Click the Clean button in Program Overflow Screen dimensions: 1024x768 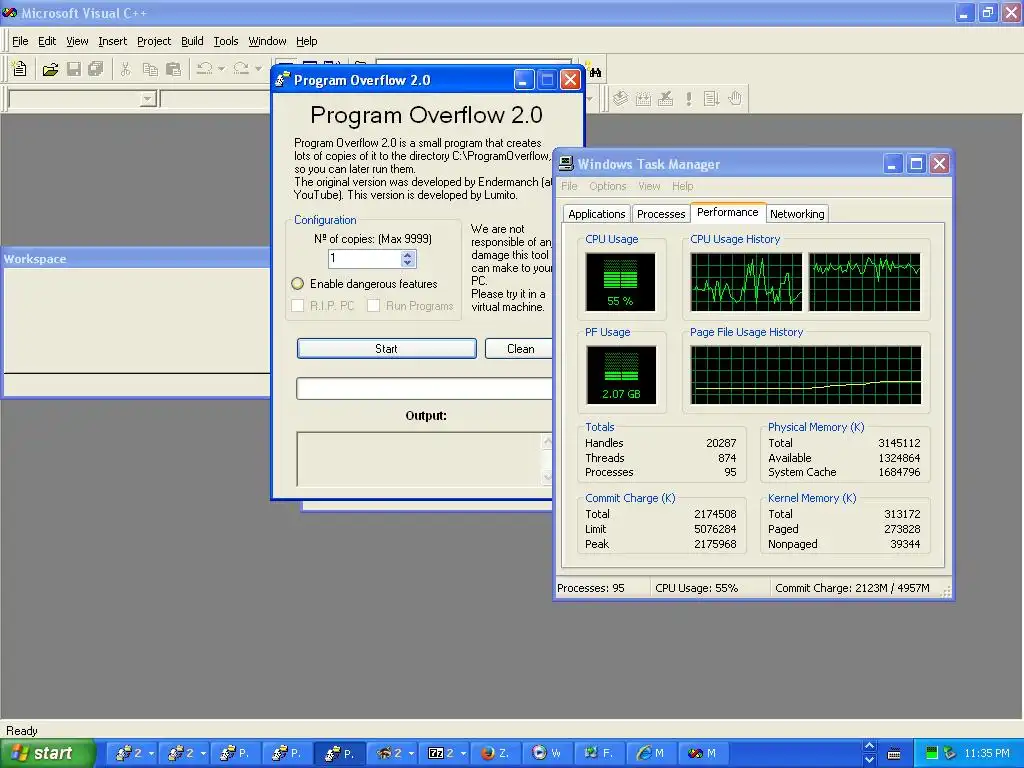[519, 349]
